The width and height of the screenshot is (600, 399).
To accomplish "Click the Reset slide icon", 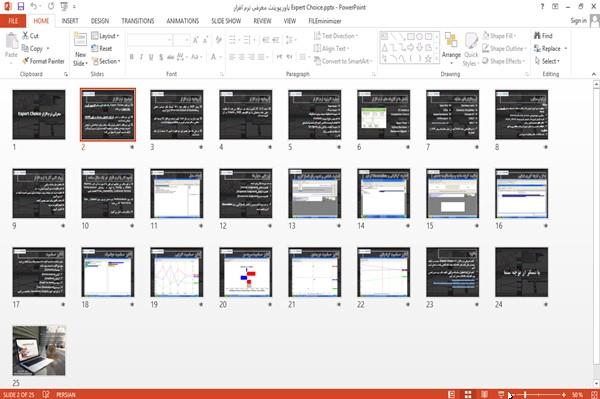I will 95,48.
